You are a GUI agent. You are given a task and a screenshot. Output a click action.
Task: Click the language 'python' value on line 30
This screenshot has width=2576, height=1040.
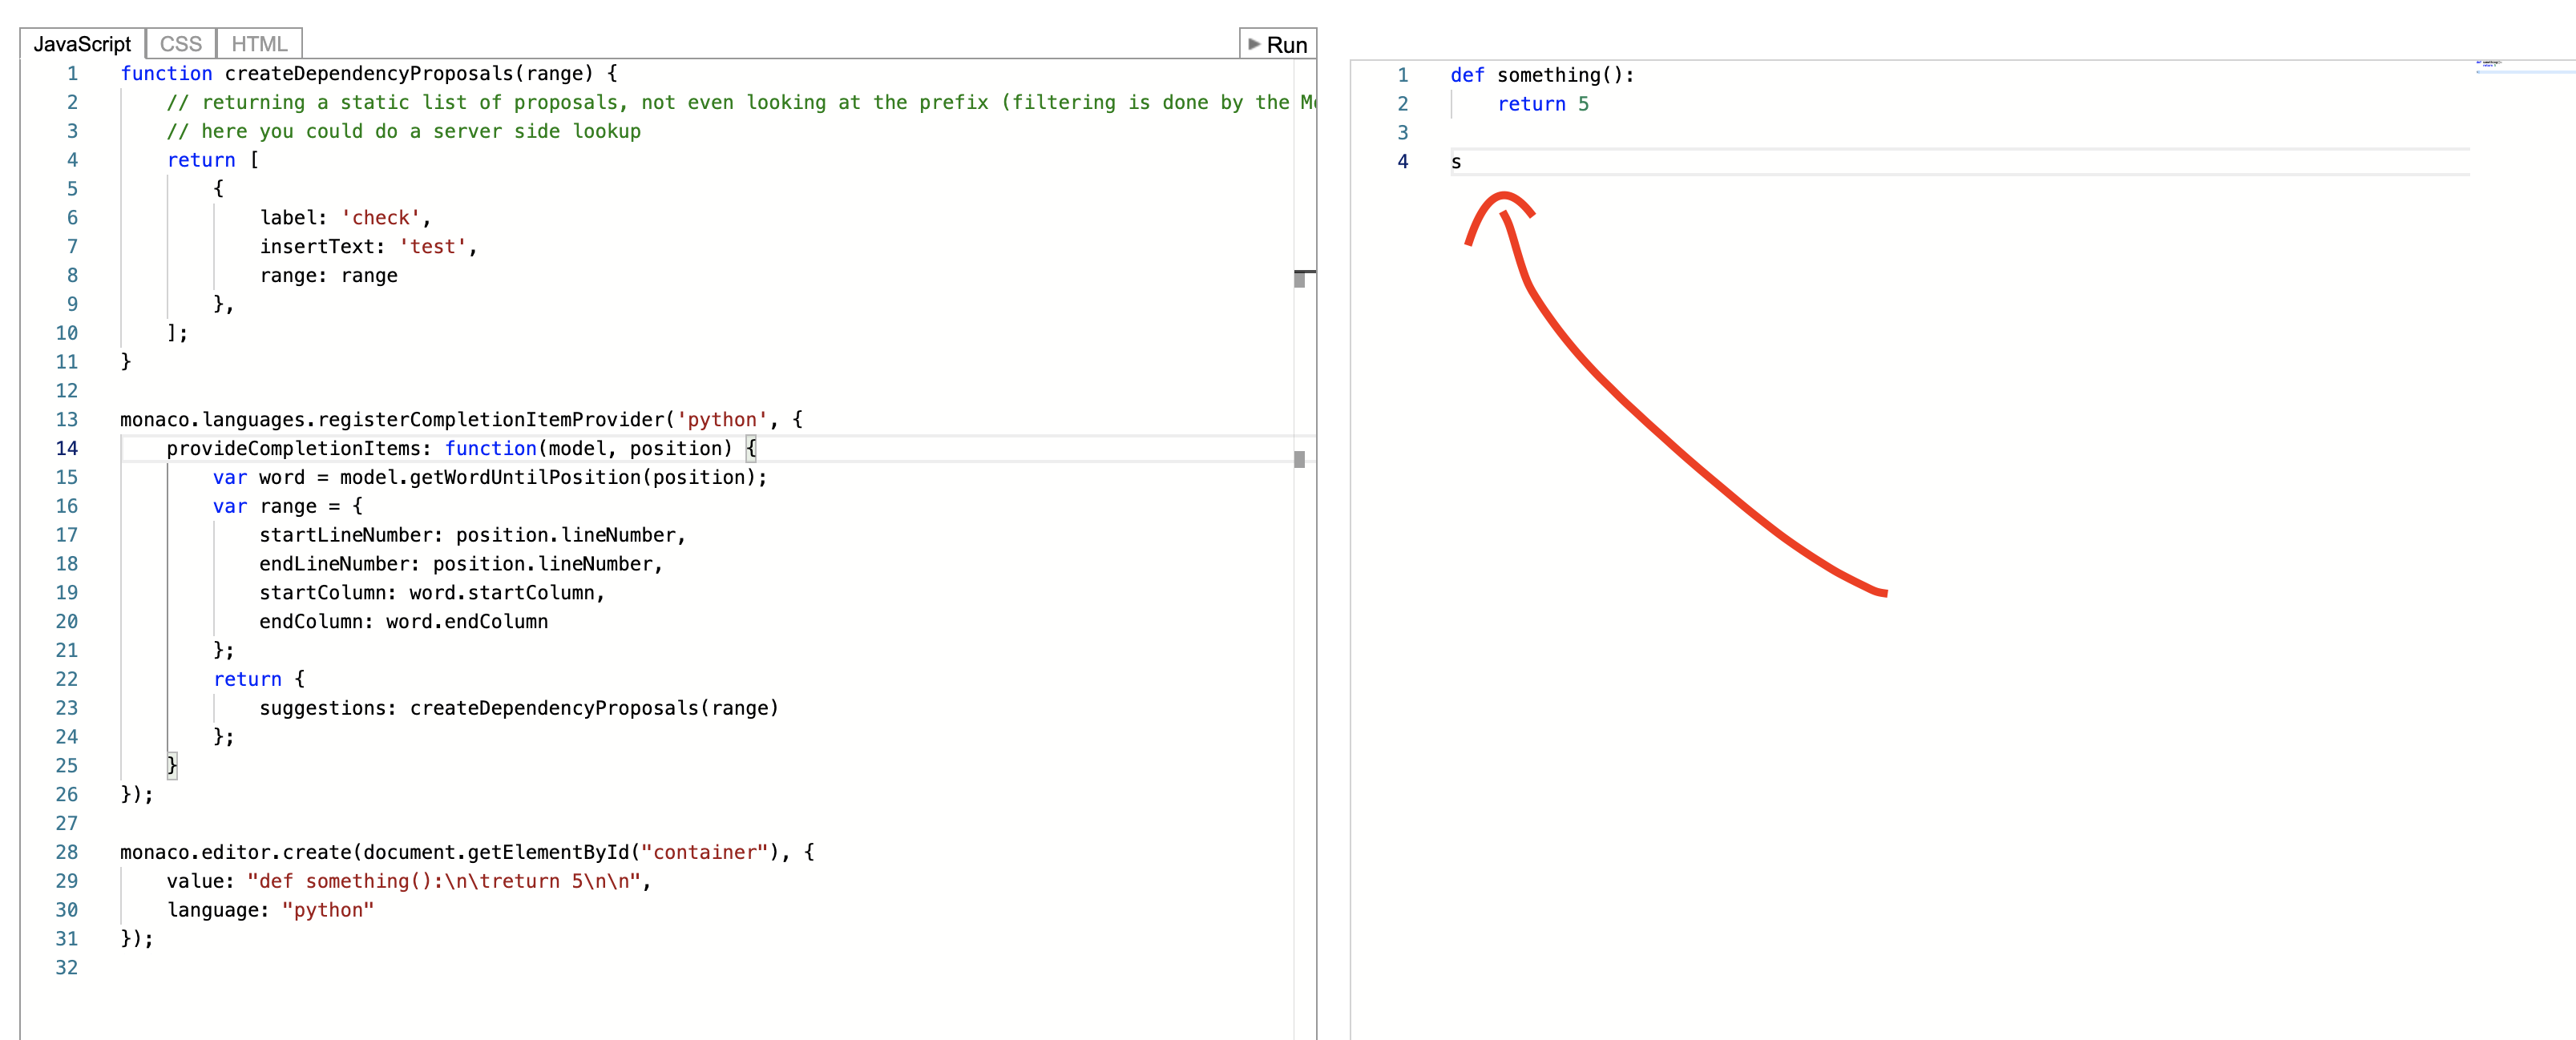(x=329, y=910)
